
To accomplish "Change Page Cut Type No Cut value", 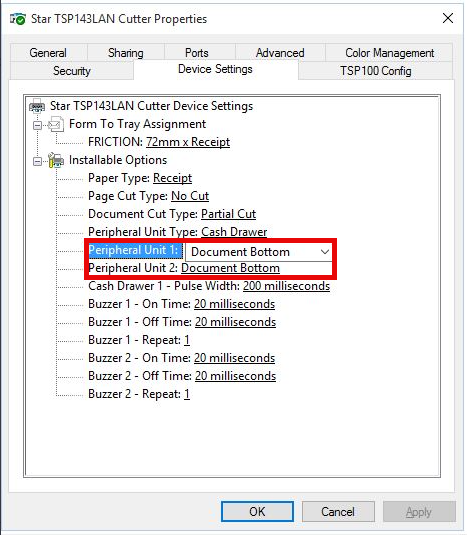I will pos(190,196).
